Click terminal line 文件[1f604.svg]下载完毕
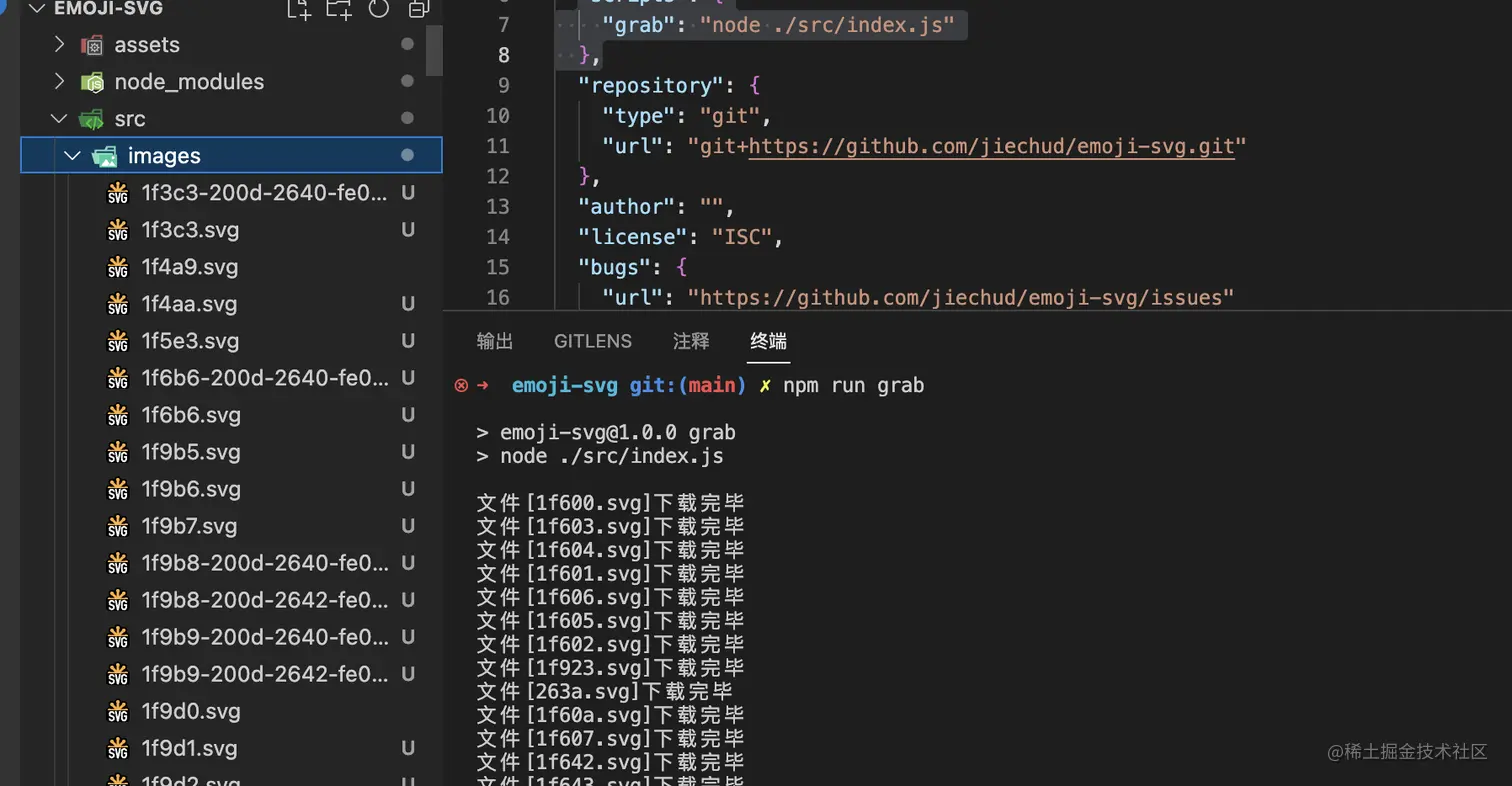Viewport: 1512px width, 786px height. (x=611, y=550)
